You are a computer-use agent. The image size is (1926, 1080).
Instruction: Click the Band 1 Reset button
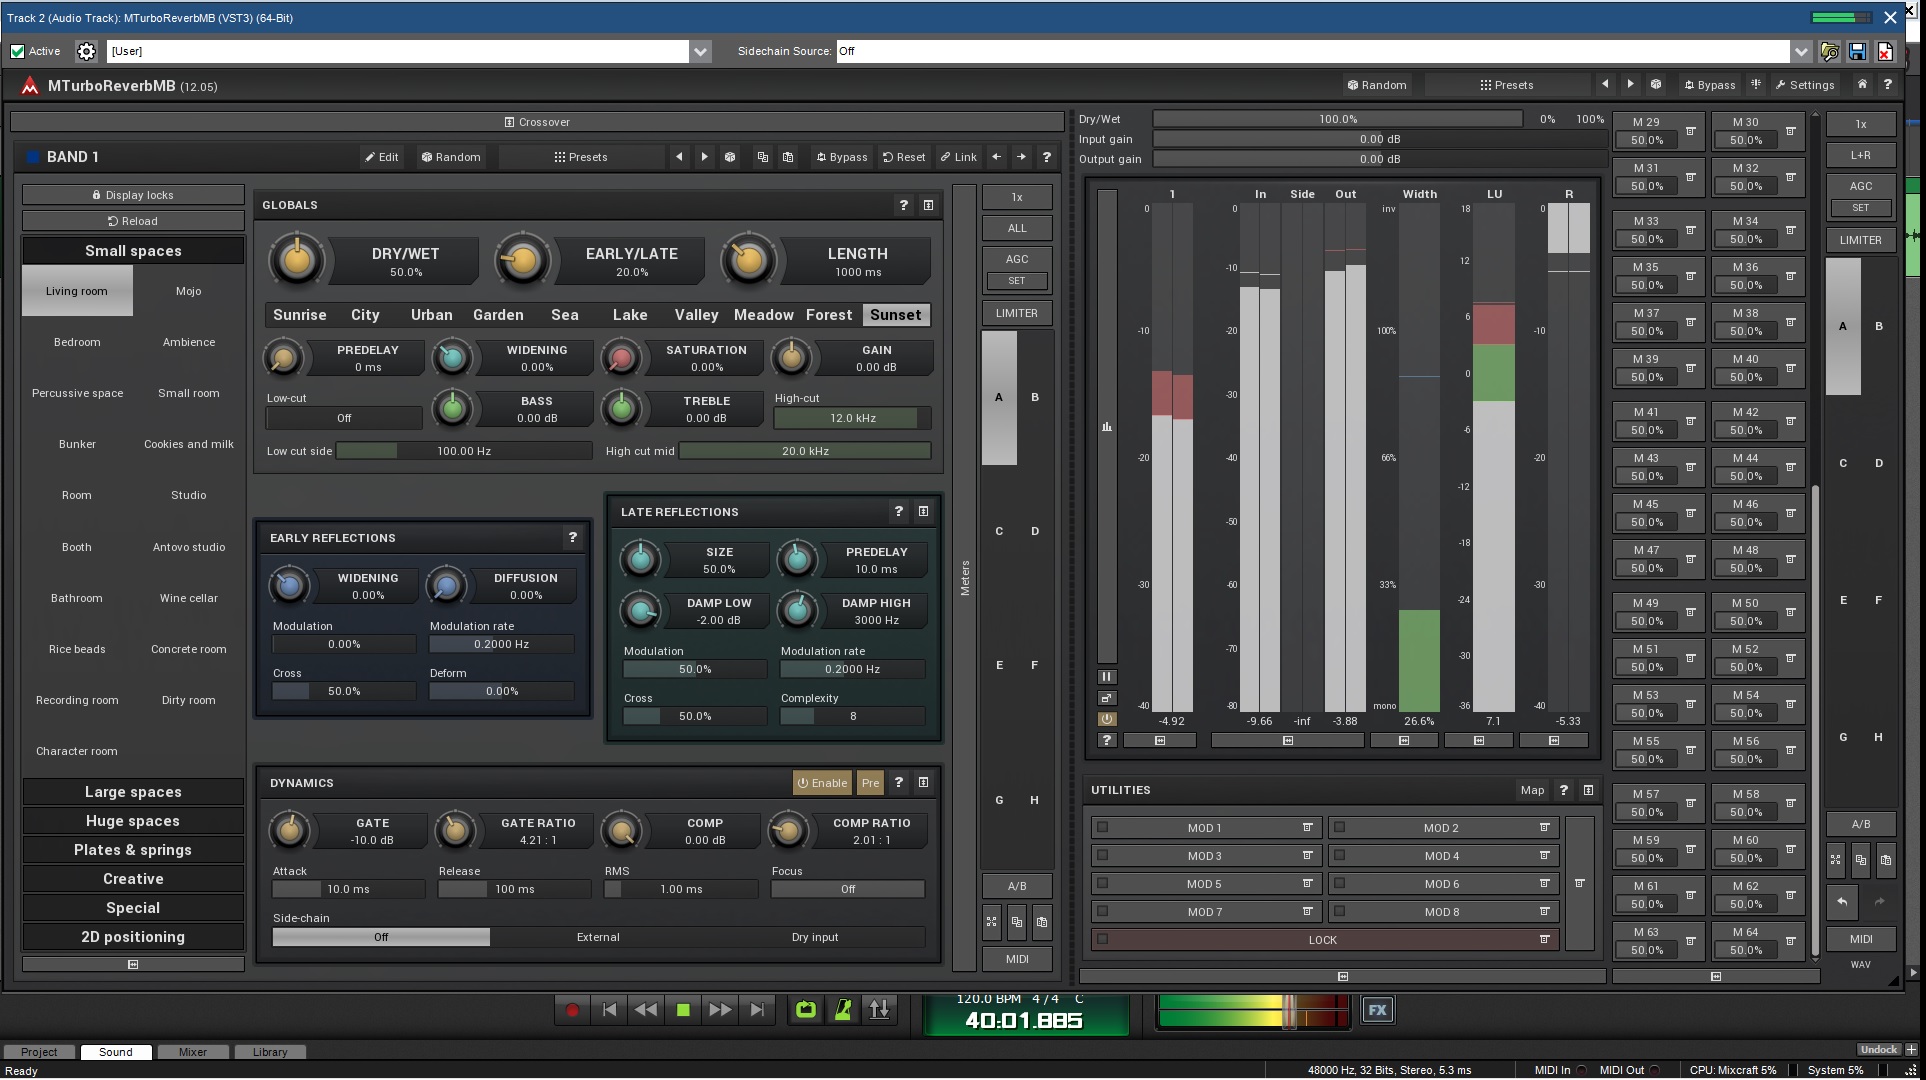coord(904,157)
